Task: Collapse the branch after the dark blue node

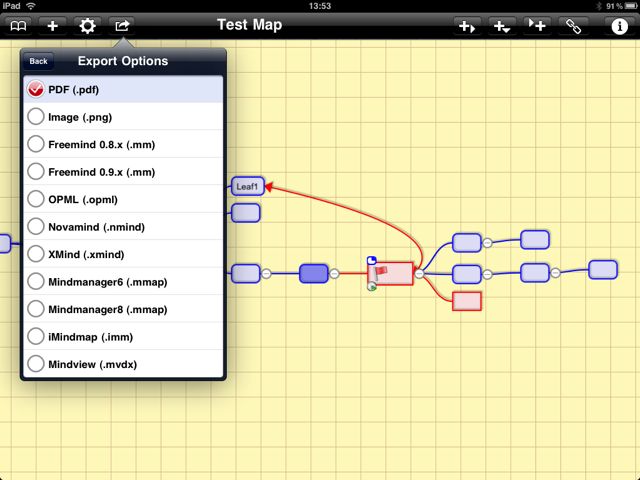Action: (x=334, y=274)
